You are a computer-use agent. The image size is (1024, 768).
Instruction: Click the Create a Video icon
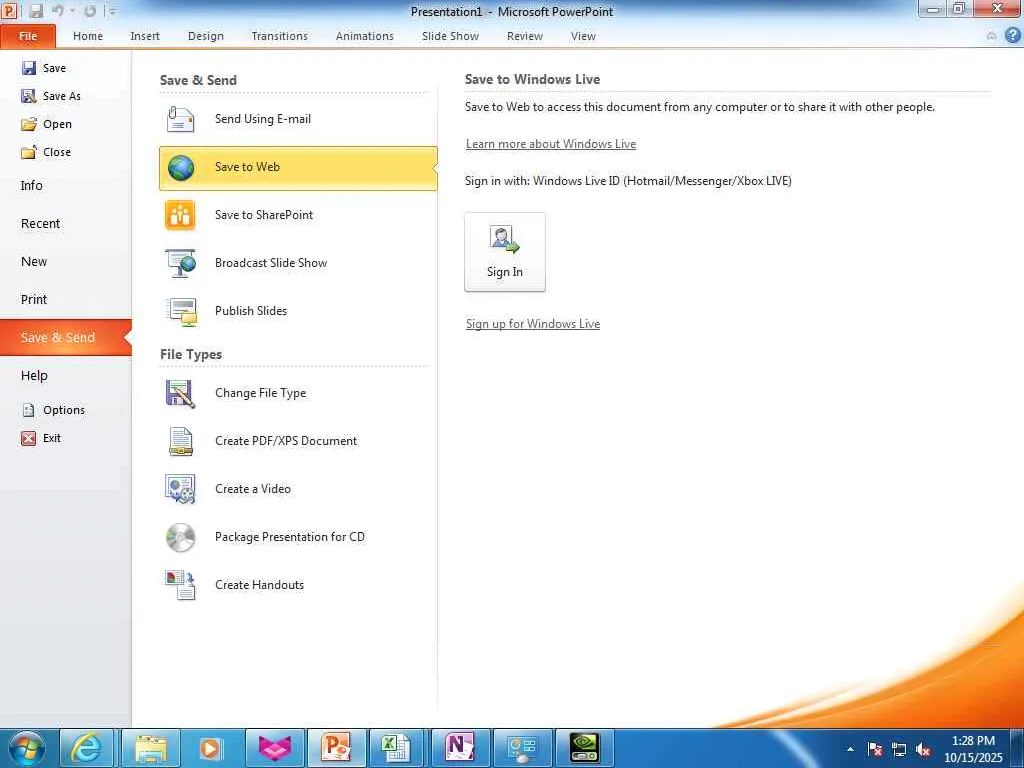click(180, 489)
